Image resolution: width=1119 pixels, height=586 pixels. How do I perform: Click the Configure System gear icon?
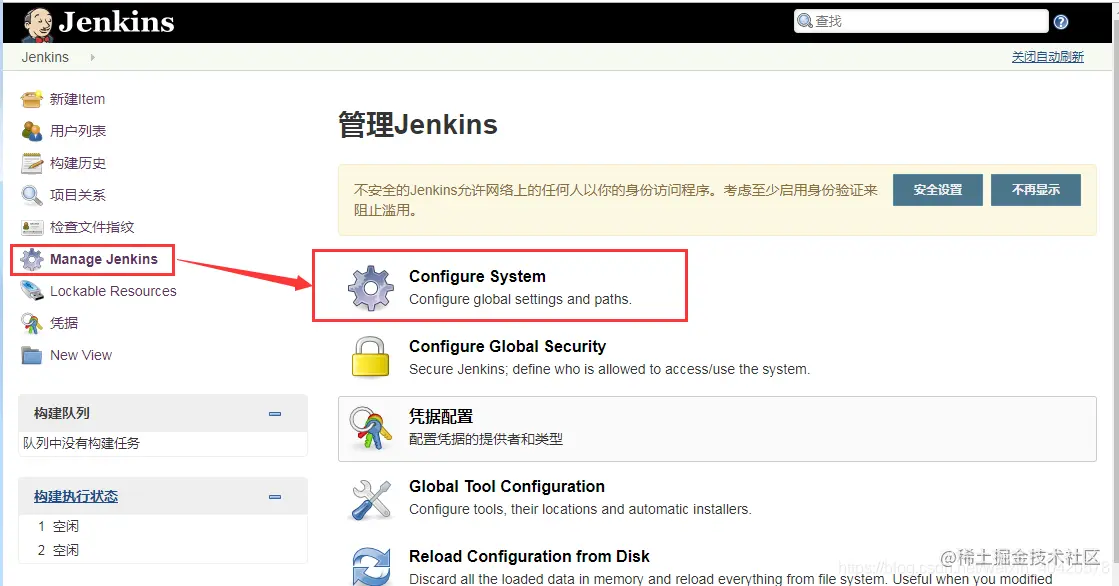370,288
